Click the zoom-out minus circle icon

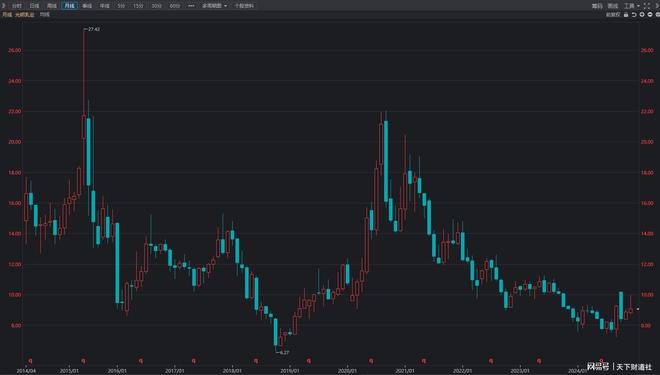coord(650,14)
